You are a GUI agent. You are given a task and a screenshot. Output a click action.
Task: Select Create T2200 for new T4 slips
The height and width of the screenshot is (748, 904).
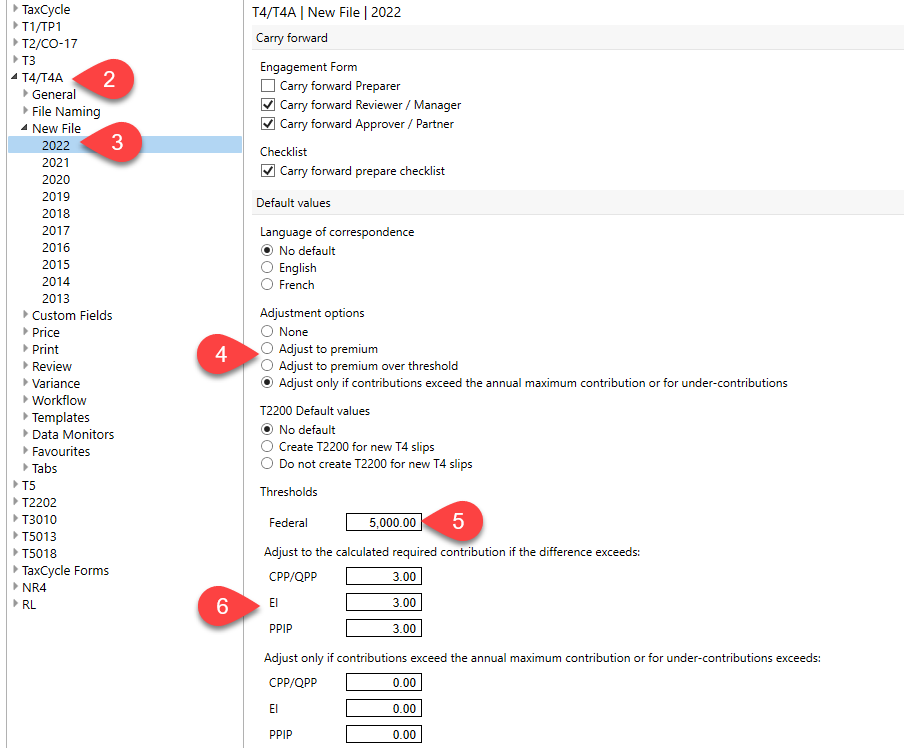pyautogui.click(x=267, y=446)
